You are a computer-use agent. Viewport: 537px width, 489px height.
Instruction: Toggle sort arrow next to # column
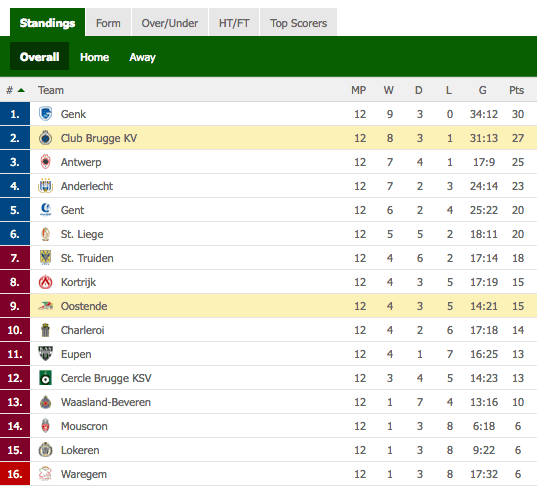click(x=21, y=90)
